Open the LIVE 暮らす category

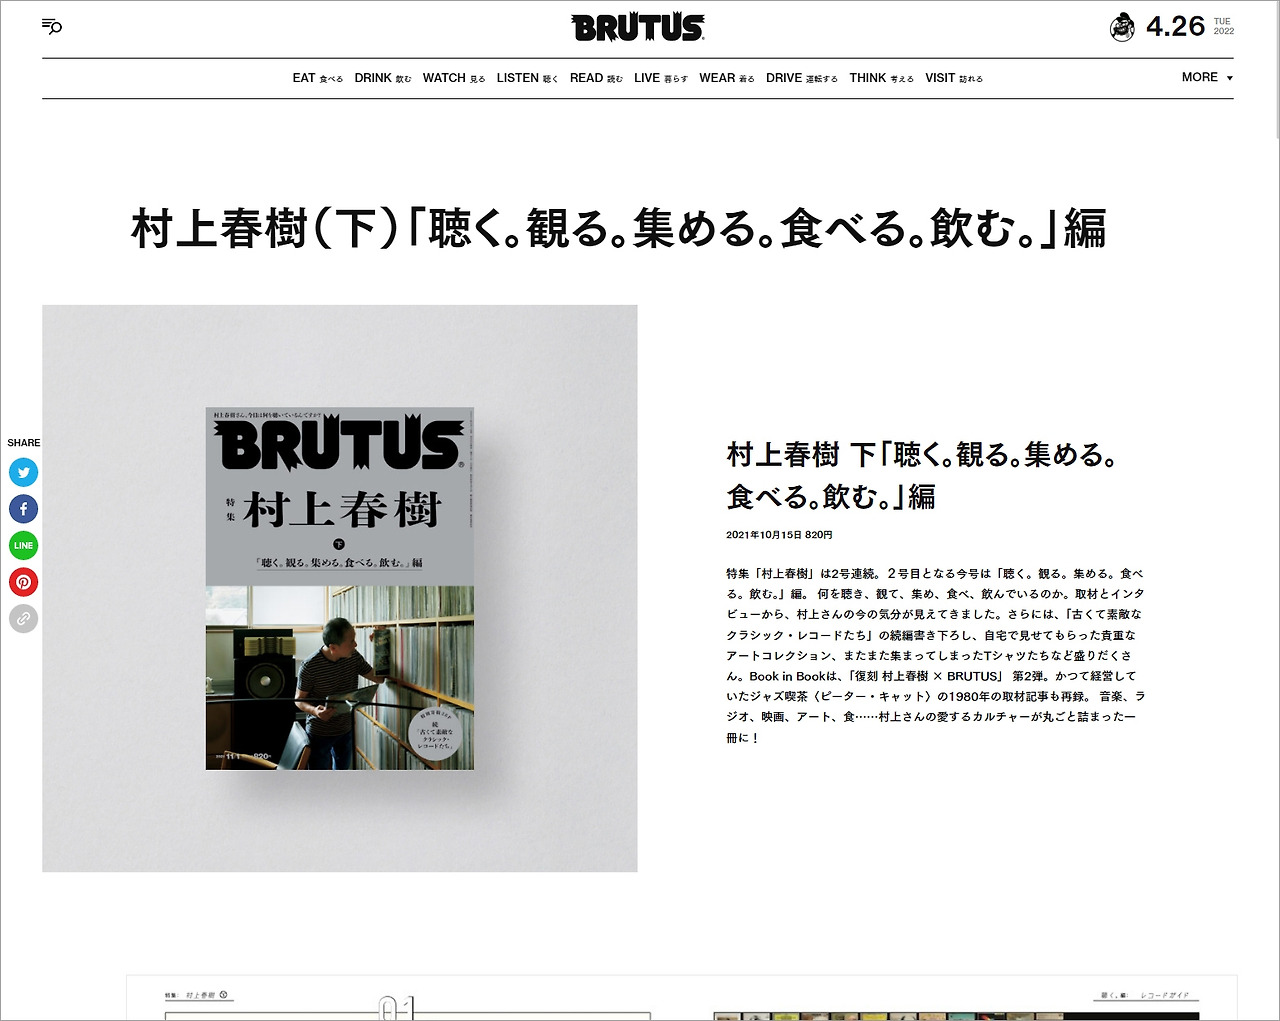(661, 78)
